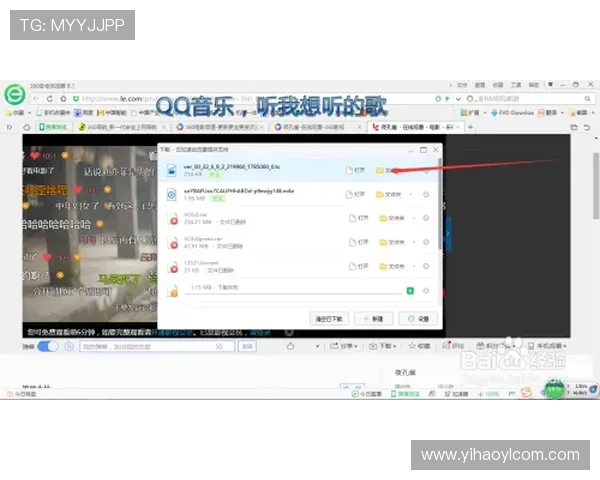Click the deleted-file icon of 43.91 MB row
Screen dimensions: 600x480
(x=173, y=243)
